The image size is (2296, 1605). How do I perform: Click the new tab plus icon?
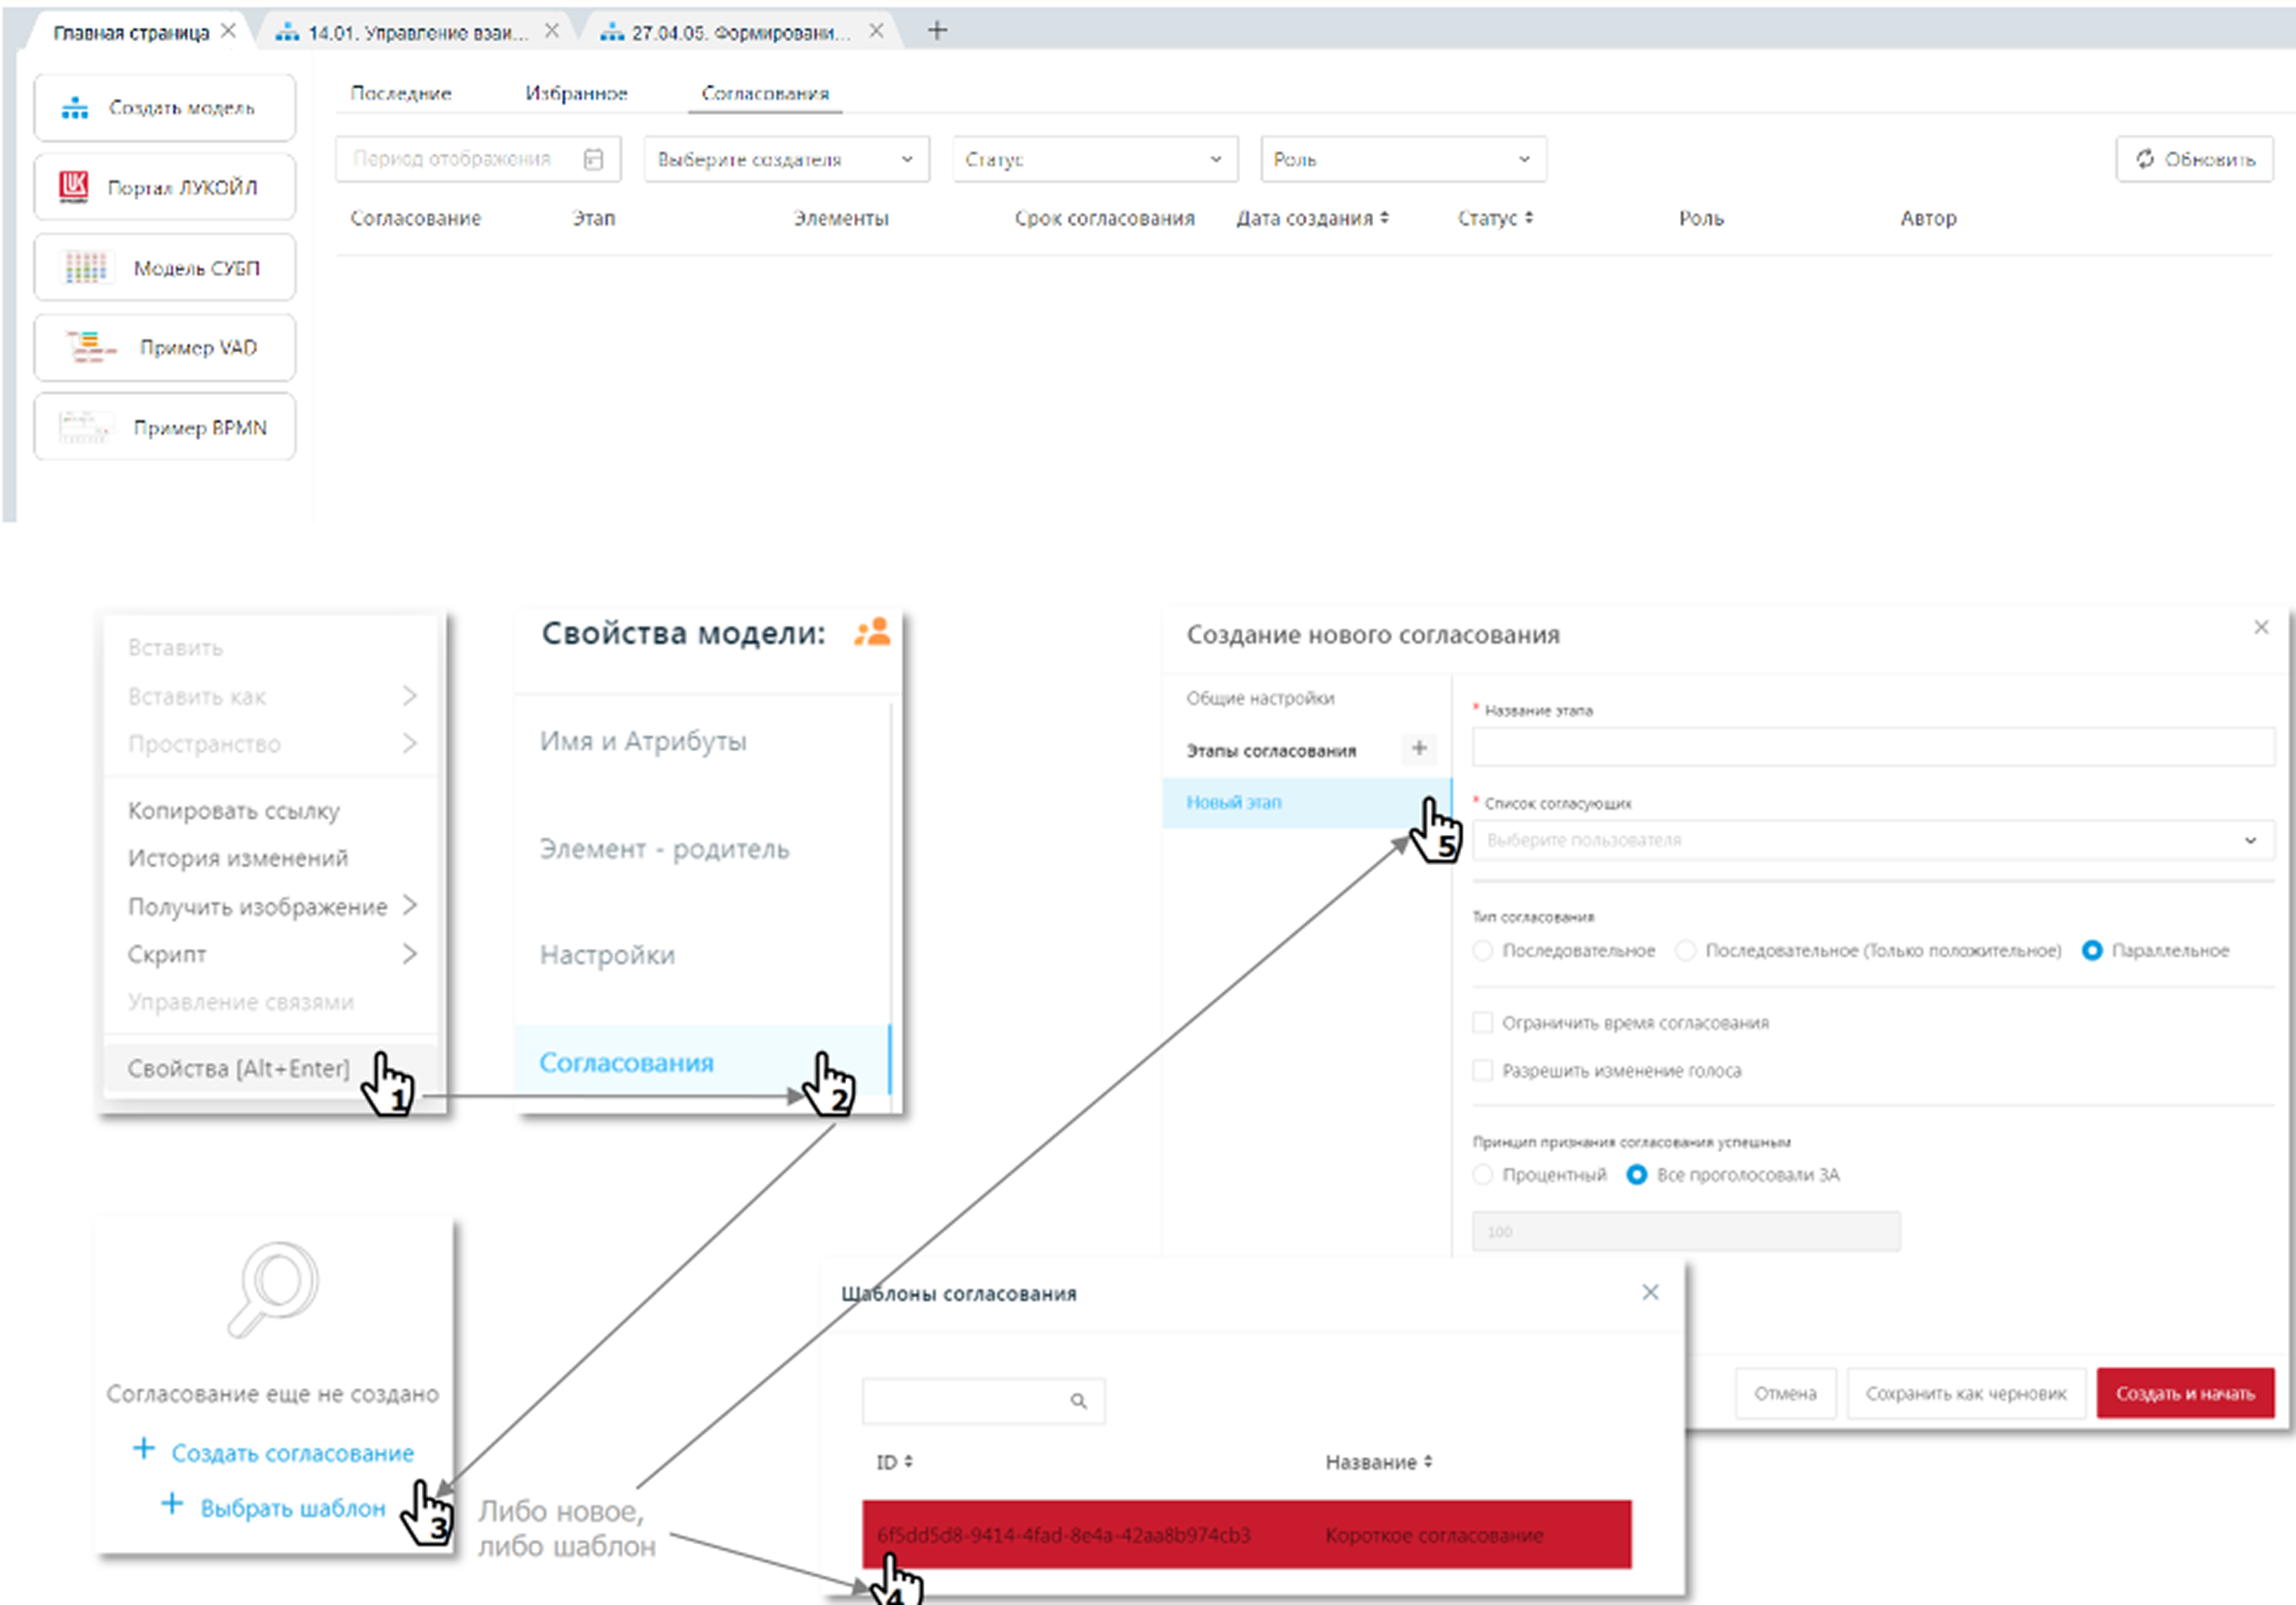coord(936,31)
